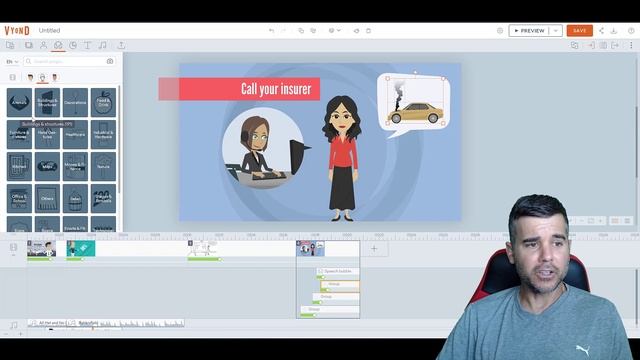Open the Audio library tab
640x360 pixels.
(102, 45)
